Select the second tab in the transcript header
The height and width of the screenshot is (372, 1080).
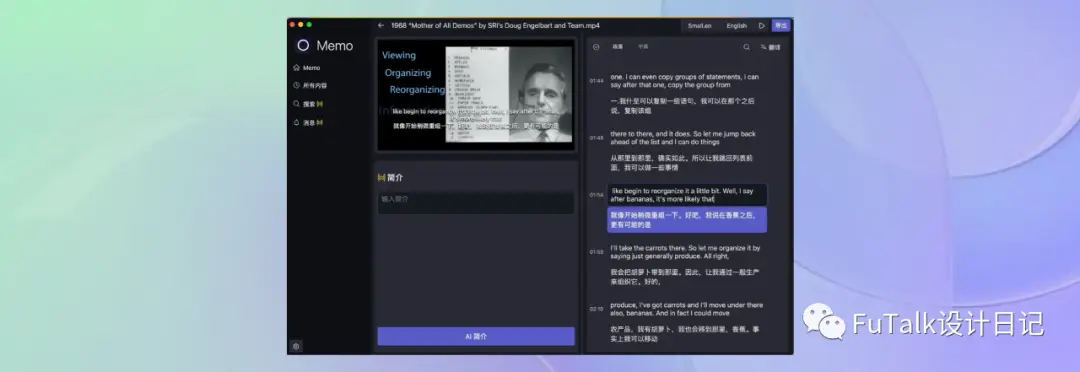(x=643, y=47)
